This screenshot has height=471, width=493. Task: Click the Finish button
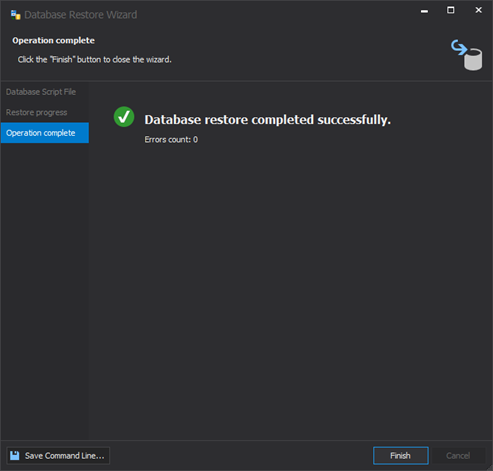pyautogui.click(x=401, y=455)
